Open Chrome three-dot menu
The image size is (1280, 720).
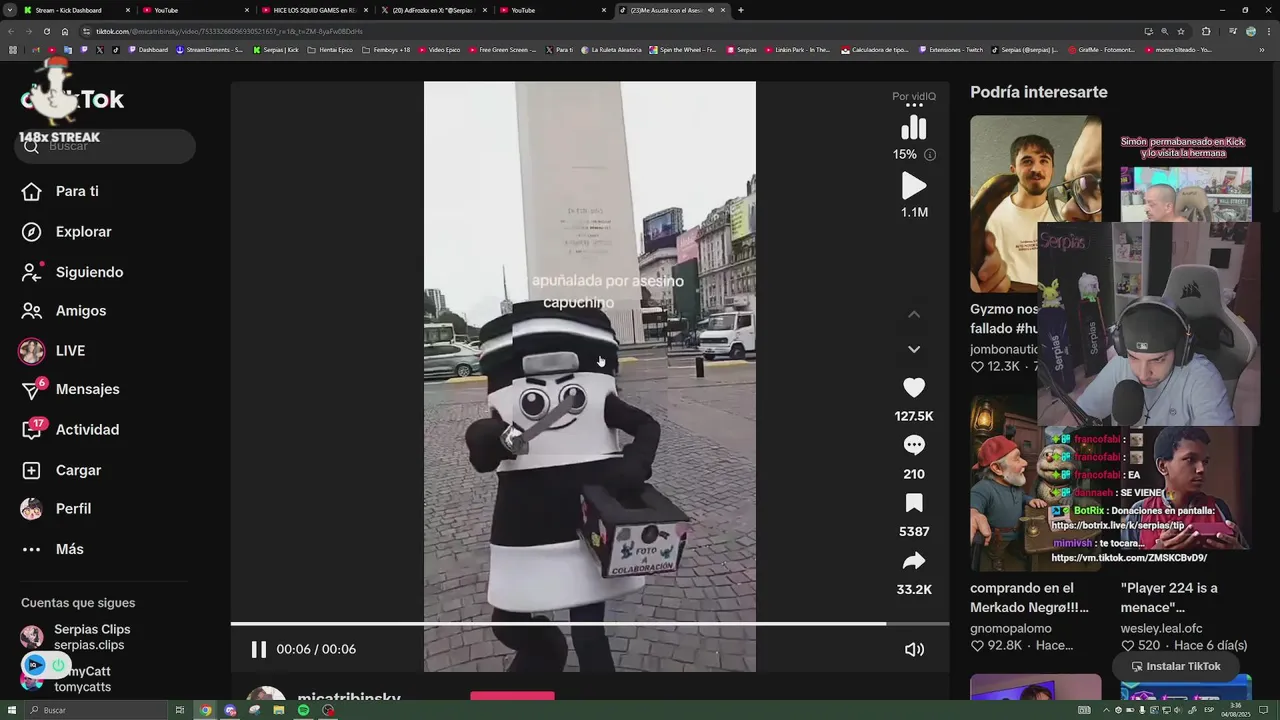(x=1268, y=31)
